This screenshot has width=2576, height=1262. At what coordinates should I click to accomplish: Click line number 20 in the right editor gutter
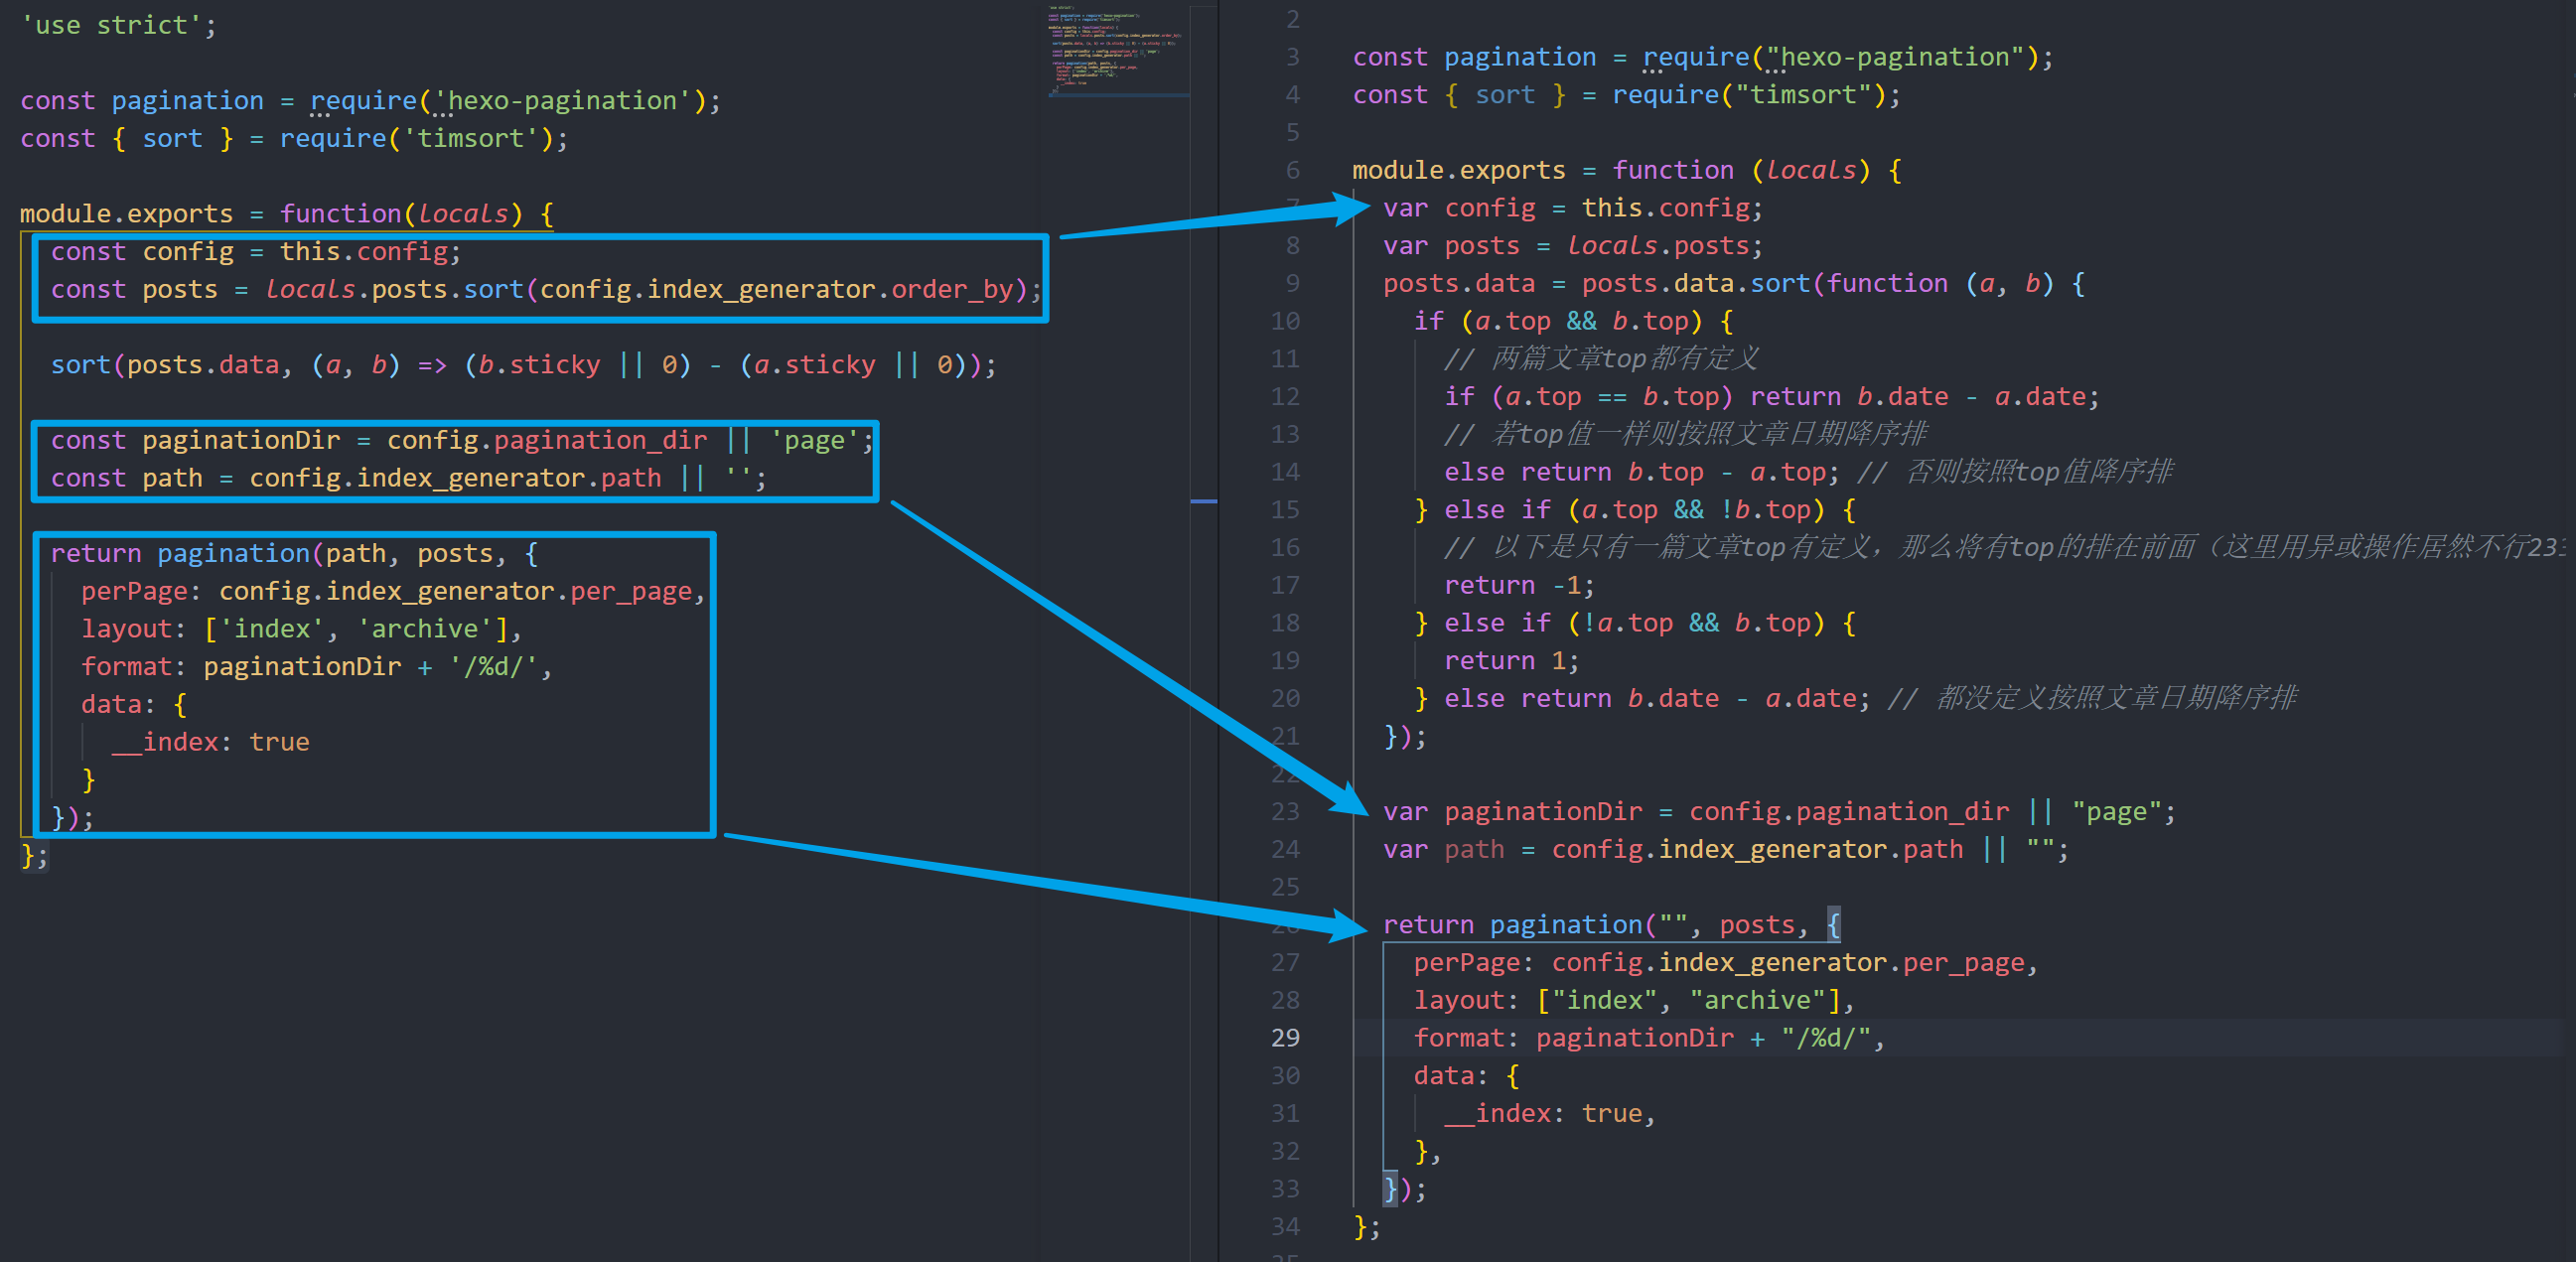tap(1285, 699)
